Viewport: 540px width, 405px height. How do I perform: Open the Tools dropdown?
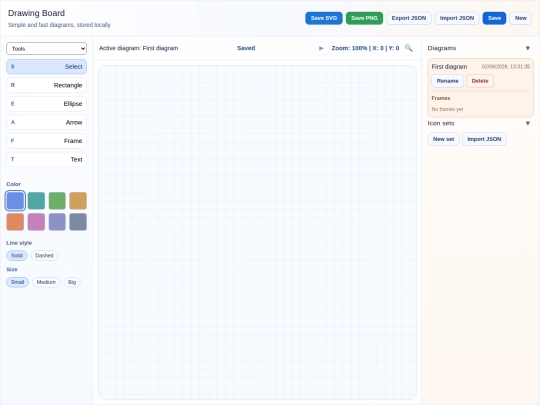point(46,49)
